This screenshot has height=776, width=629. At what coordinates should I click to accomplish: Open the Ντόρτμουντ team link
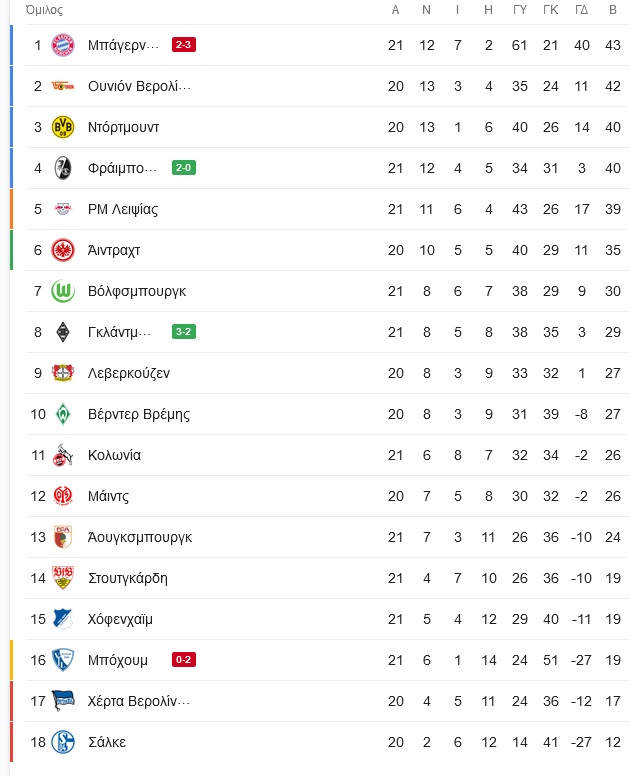[x=124, y=127]
